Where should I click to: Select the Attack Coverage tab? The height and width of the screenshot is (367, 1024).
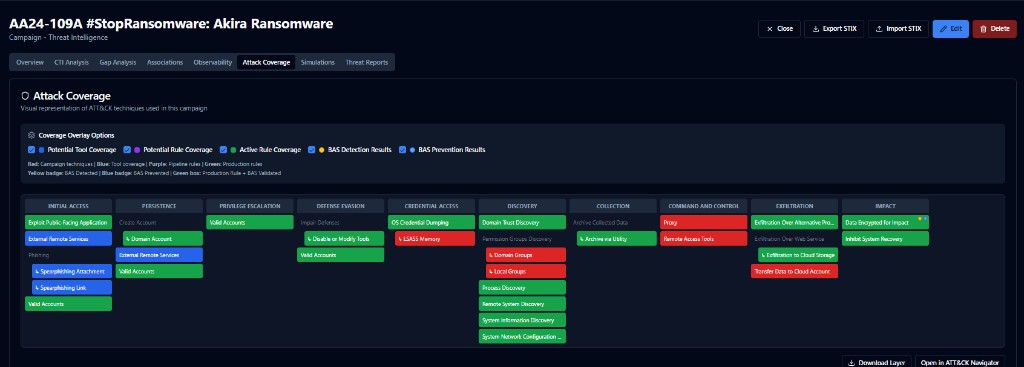[266, 63]
